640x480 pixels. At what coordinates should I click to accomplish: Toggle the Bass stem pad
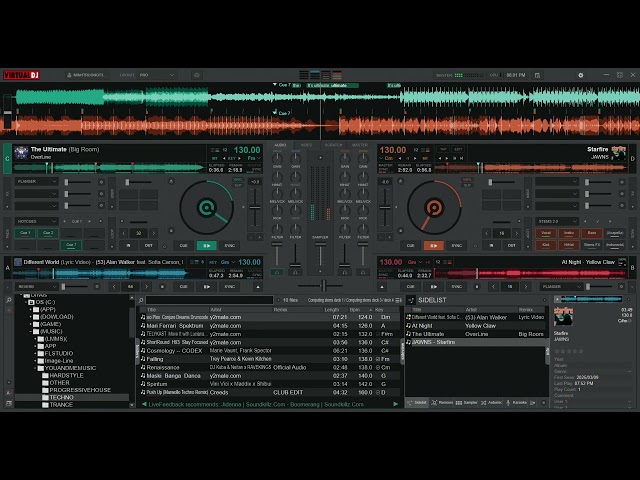click(592, 233)
